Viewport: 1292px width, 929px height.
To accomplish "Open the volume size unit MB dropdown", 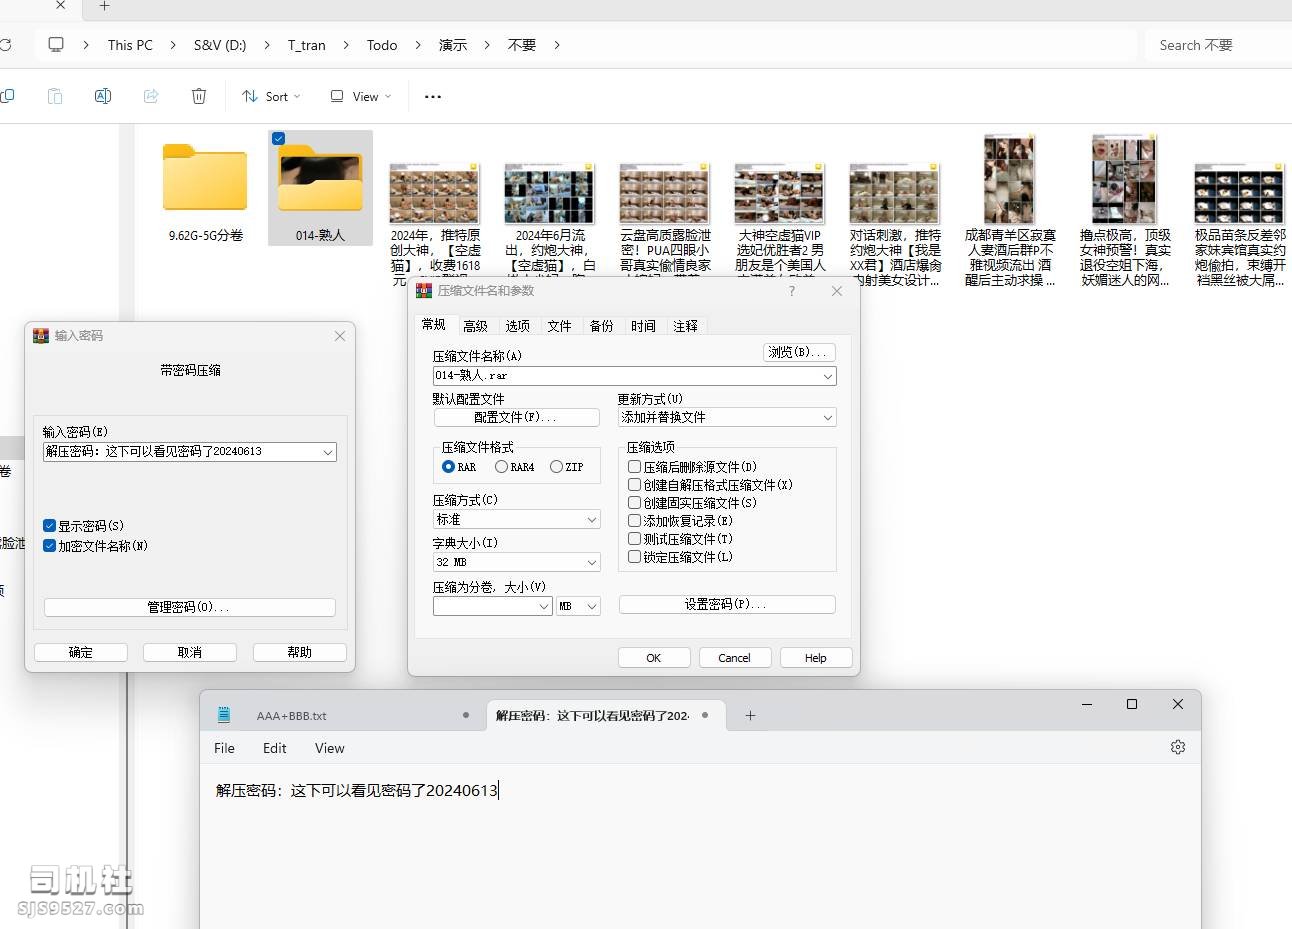I will [x=578, y=606].
